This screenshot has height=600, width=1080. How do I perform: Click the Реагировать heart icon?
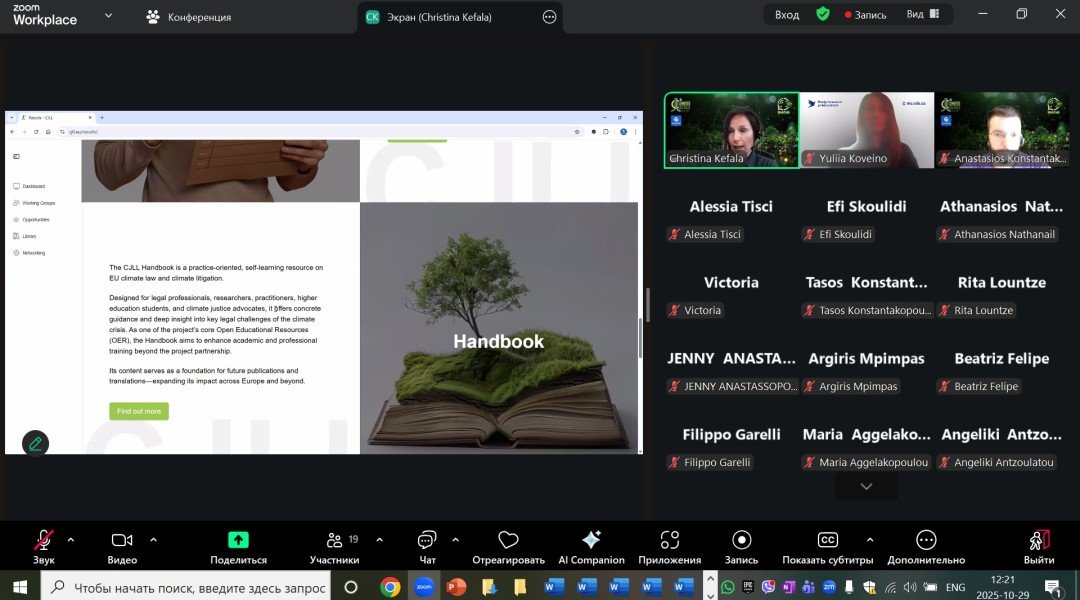pos(508,541)
